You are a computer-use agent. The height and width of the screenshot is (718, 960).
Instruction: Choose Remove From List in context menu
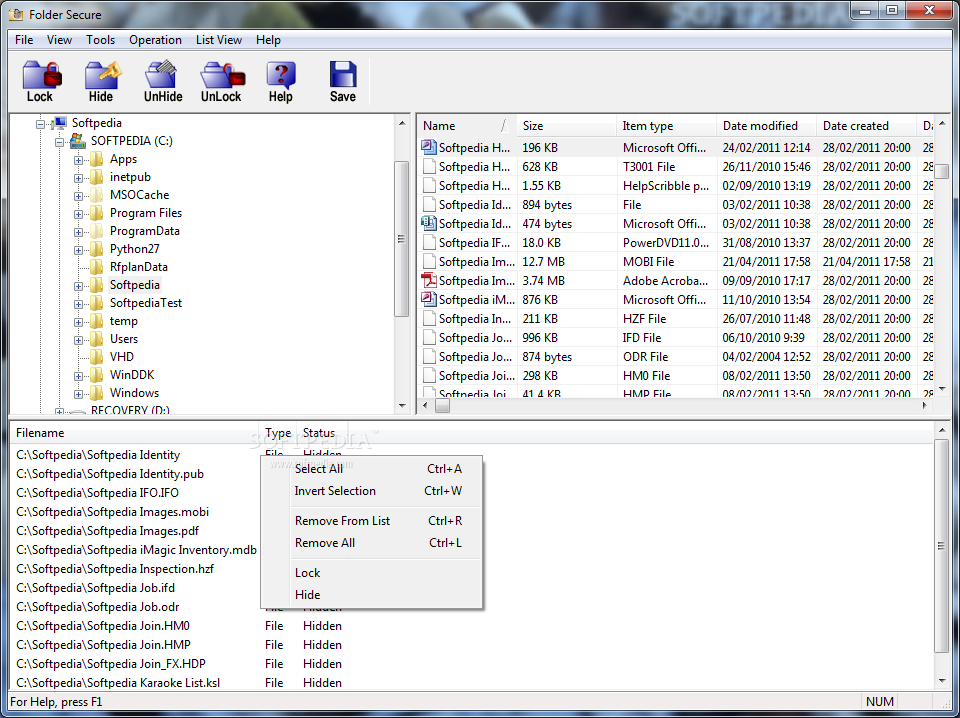pos(372,521)
